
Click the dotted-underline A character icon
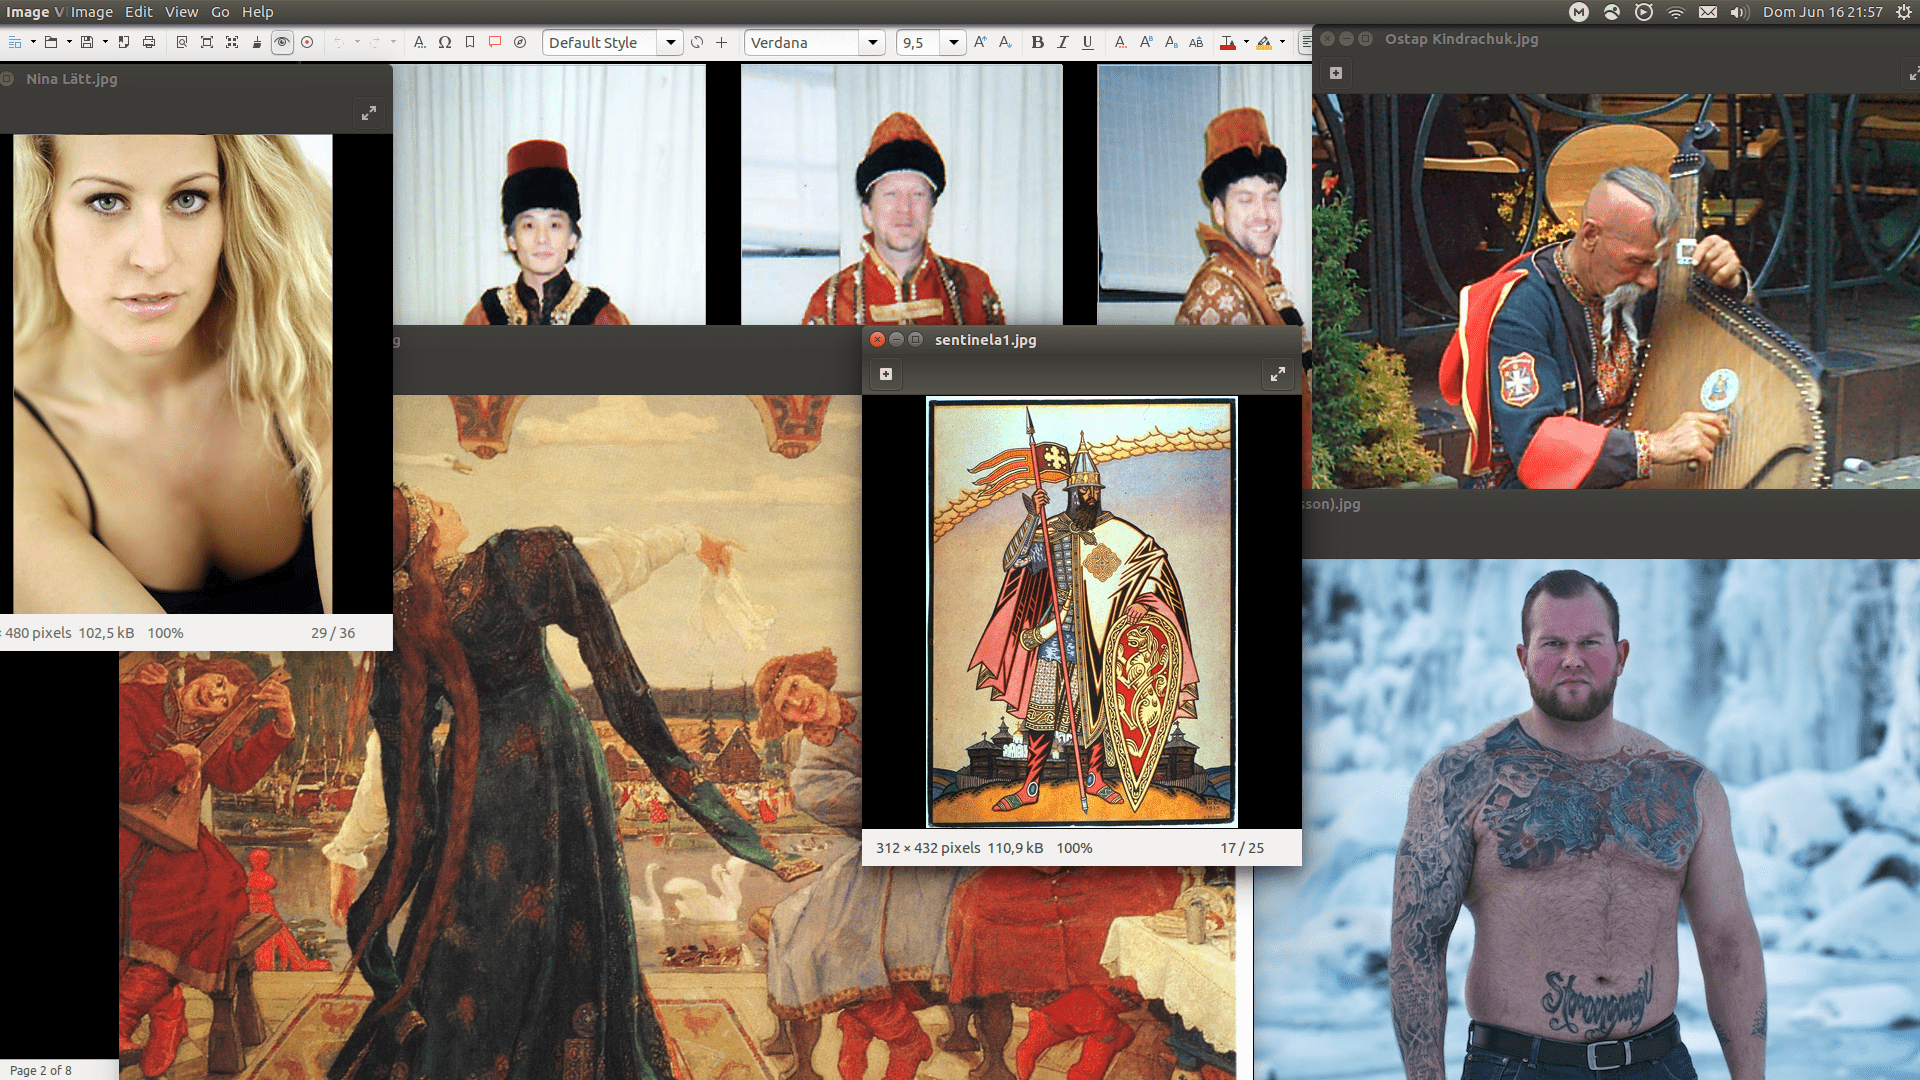(x=1120, y=43)
